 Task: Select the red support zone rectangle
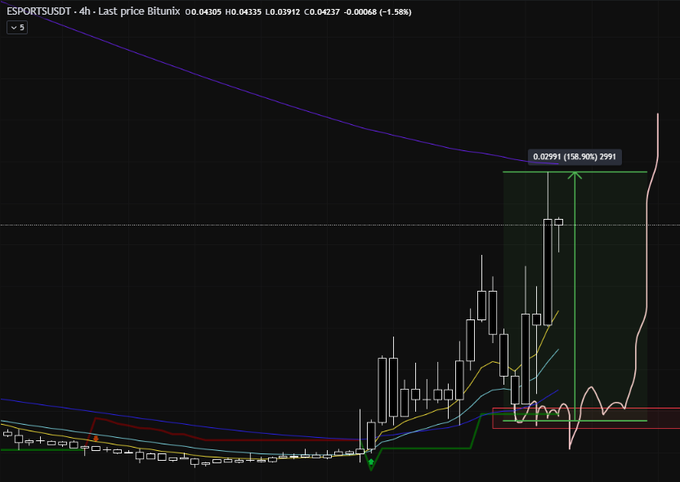click(x=586, y=418)
